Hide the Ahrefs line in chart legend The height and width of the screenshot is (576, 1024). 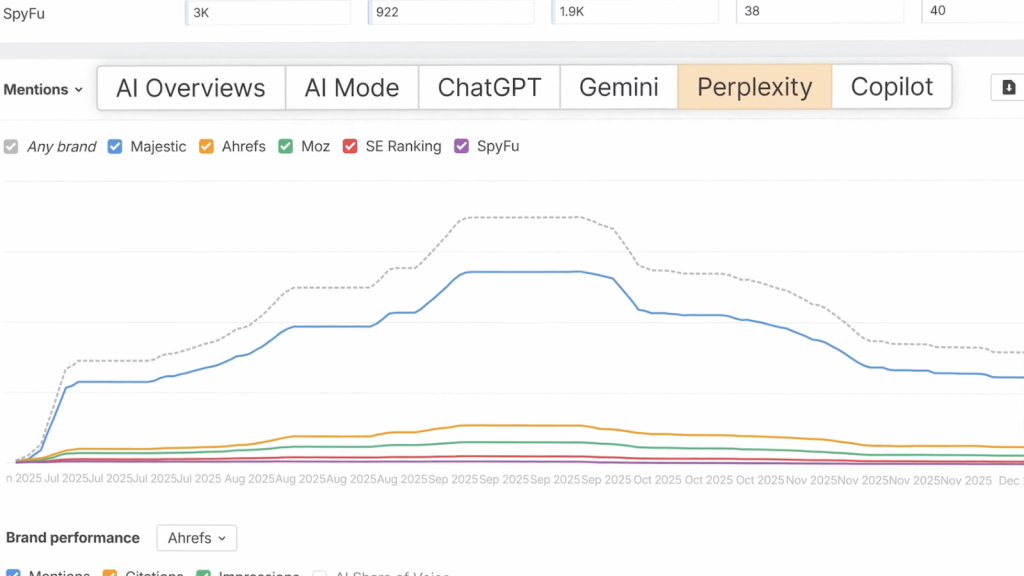coord(206,147)
